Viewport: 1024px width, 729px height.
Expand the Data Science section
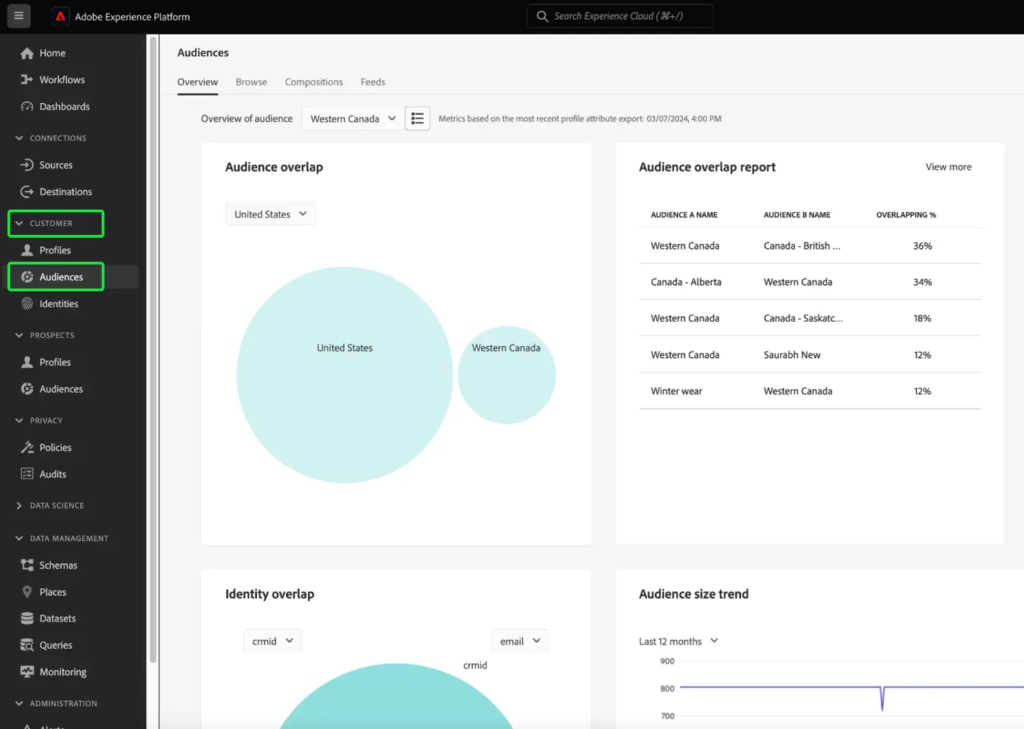point(20,506)
